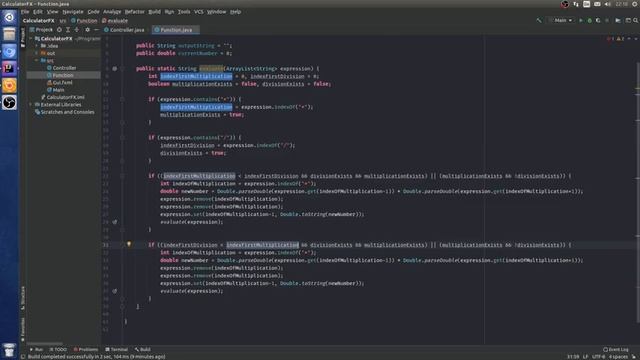
Task: Open the Project Structure icon
Action: [618, 20]
